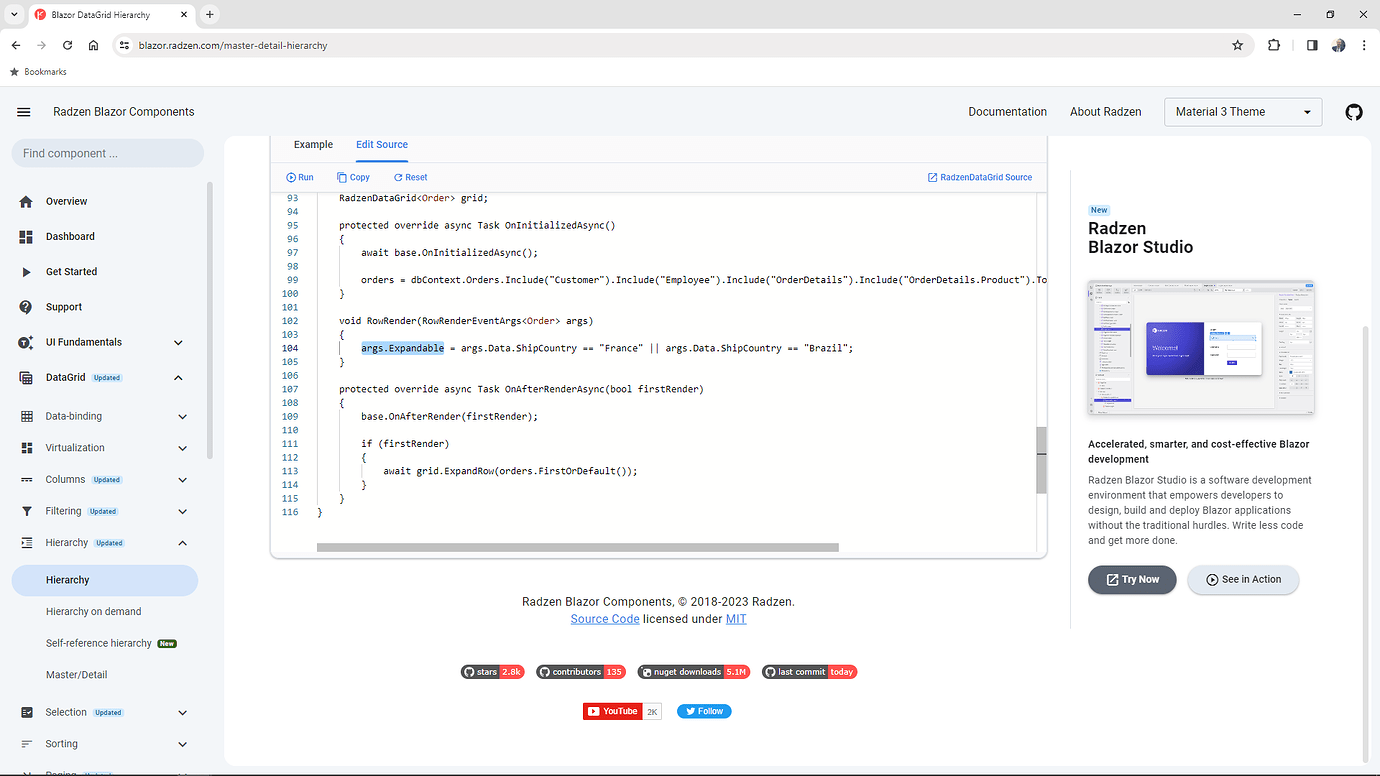
Task: Copy the example source code
Action: click(353, 177)
